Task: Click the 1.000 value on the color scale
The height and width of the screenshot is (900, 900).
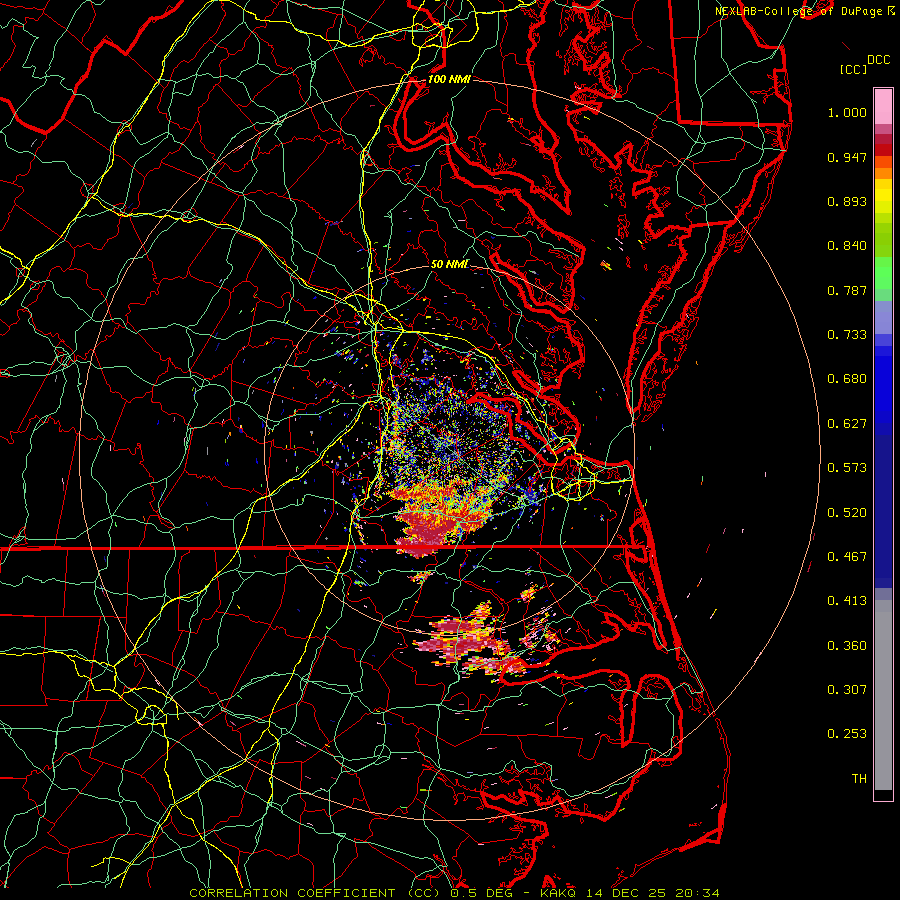Action: click(847, 112)
